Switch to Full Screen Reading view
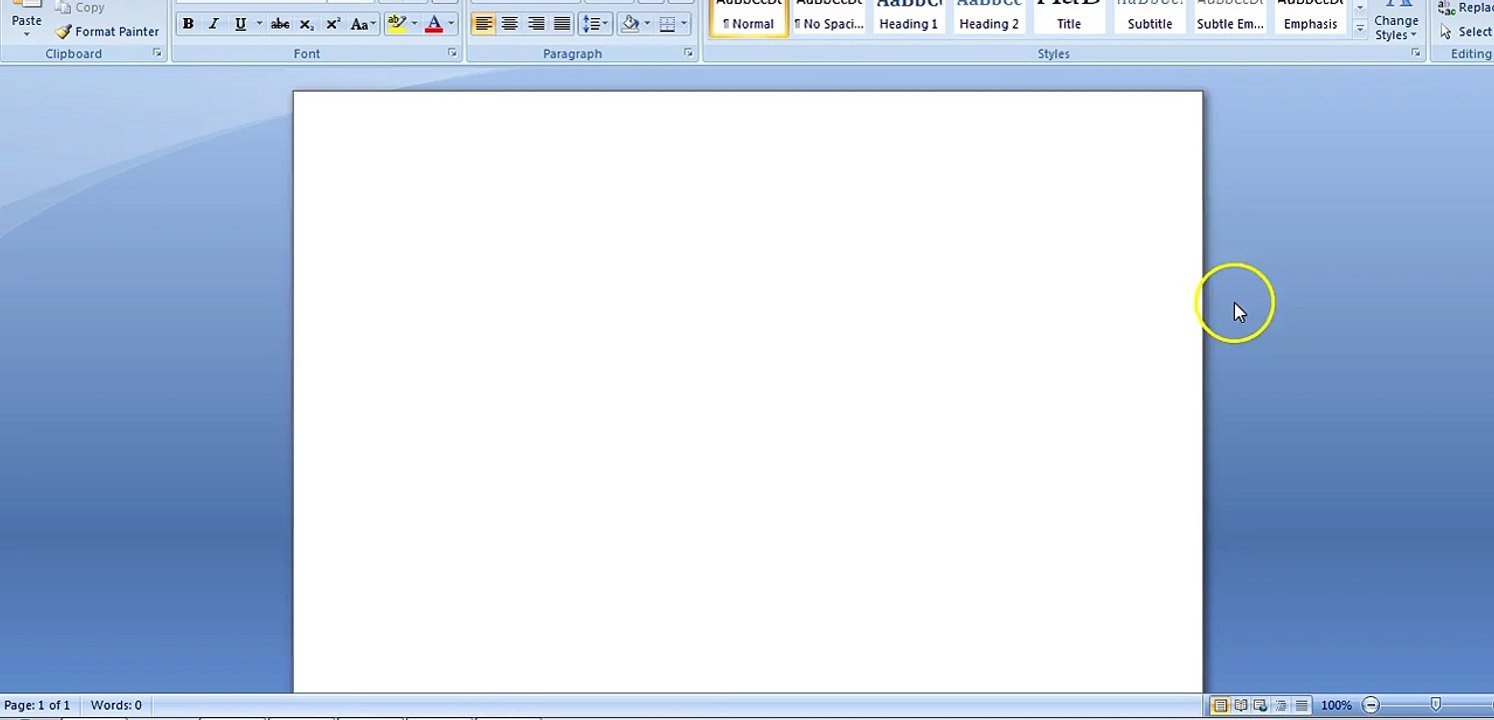1494x720 pixels. coord(1240,705)
